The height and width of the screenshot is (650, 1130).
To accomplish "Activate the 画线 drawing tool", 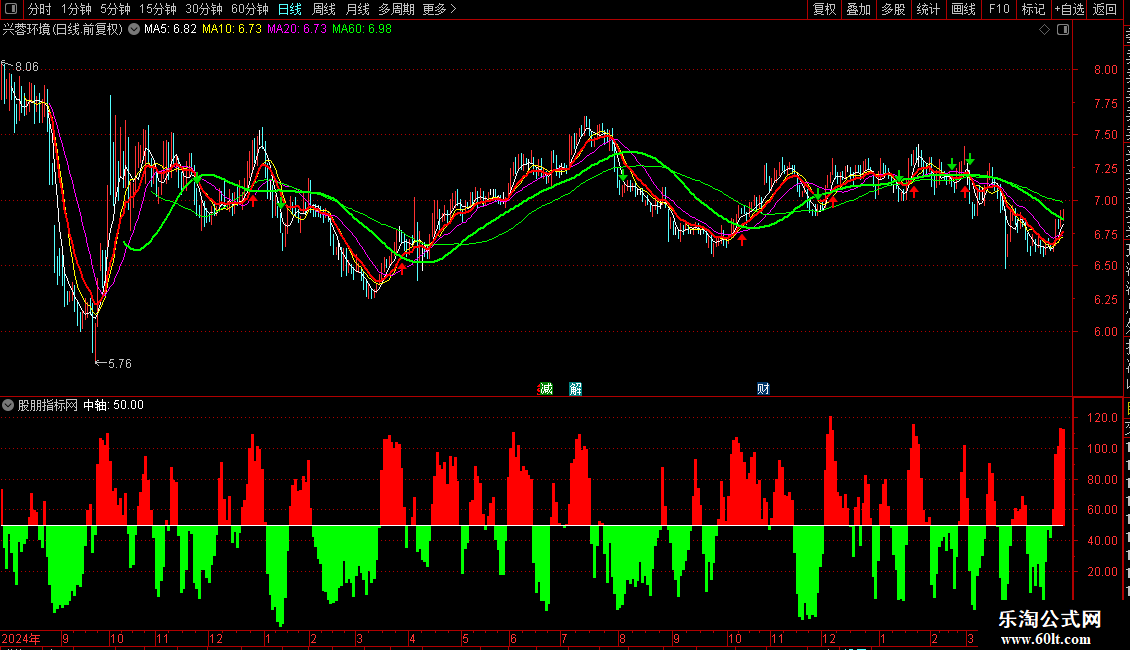I will 963,9.
